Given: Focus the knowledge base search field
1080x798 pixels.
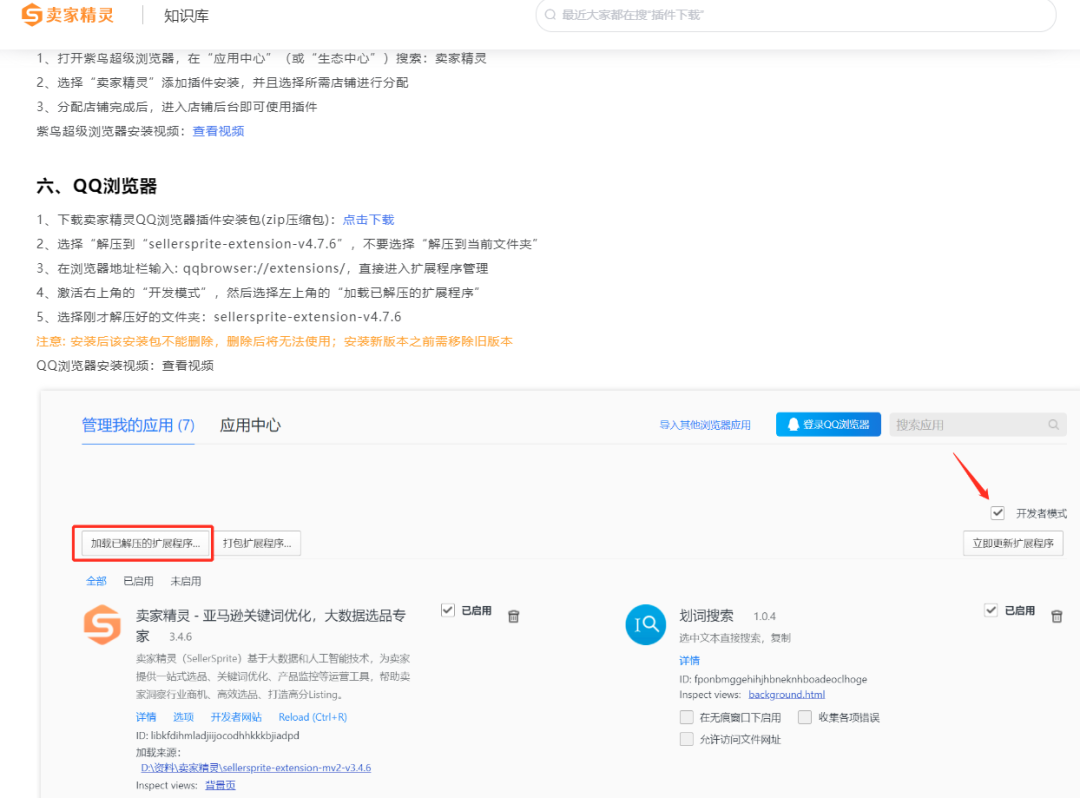Looking at the screenshot, I should coord(796,15).
